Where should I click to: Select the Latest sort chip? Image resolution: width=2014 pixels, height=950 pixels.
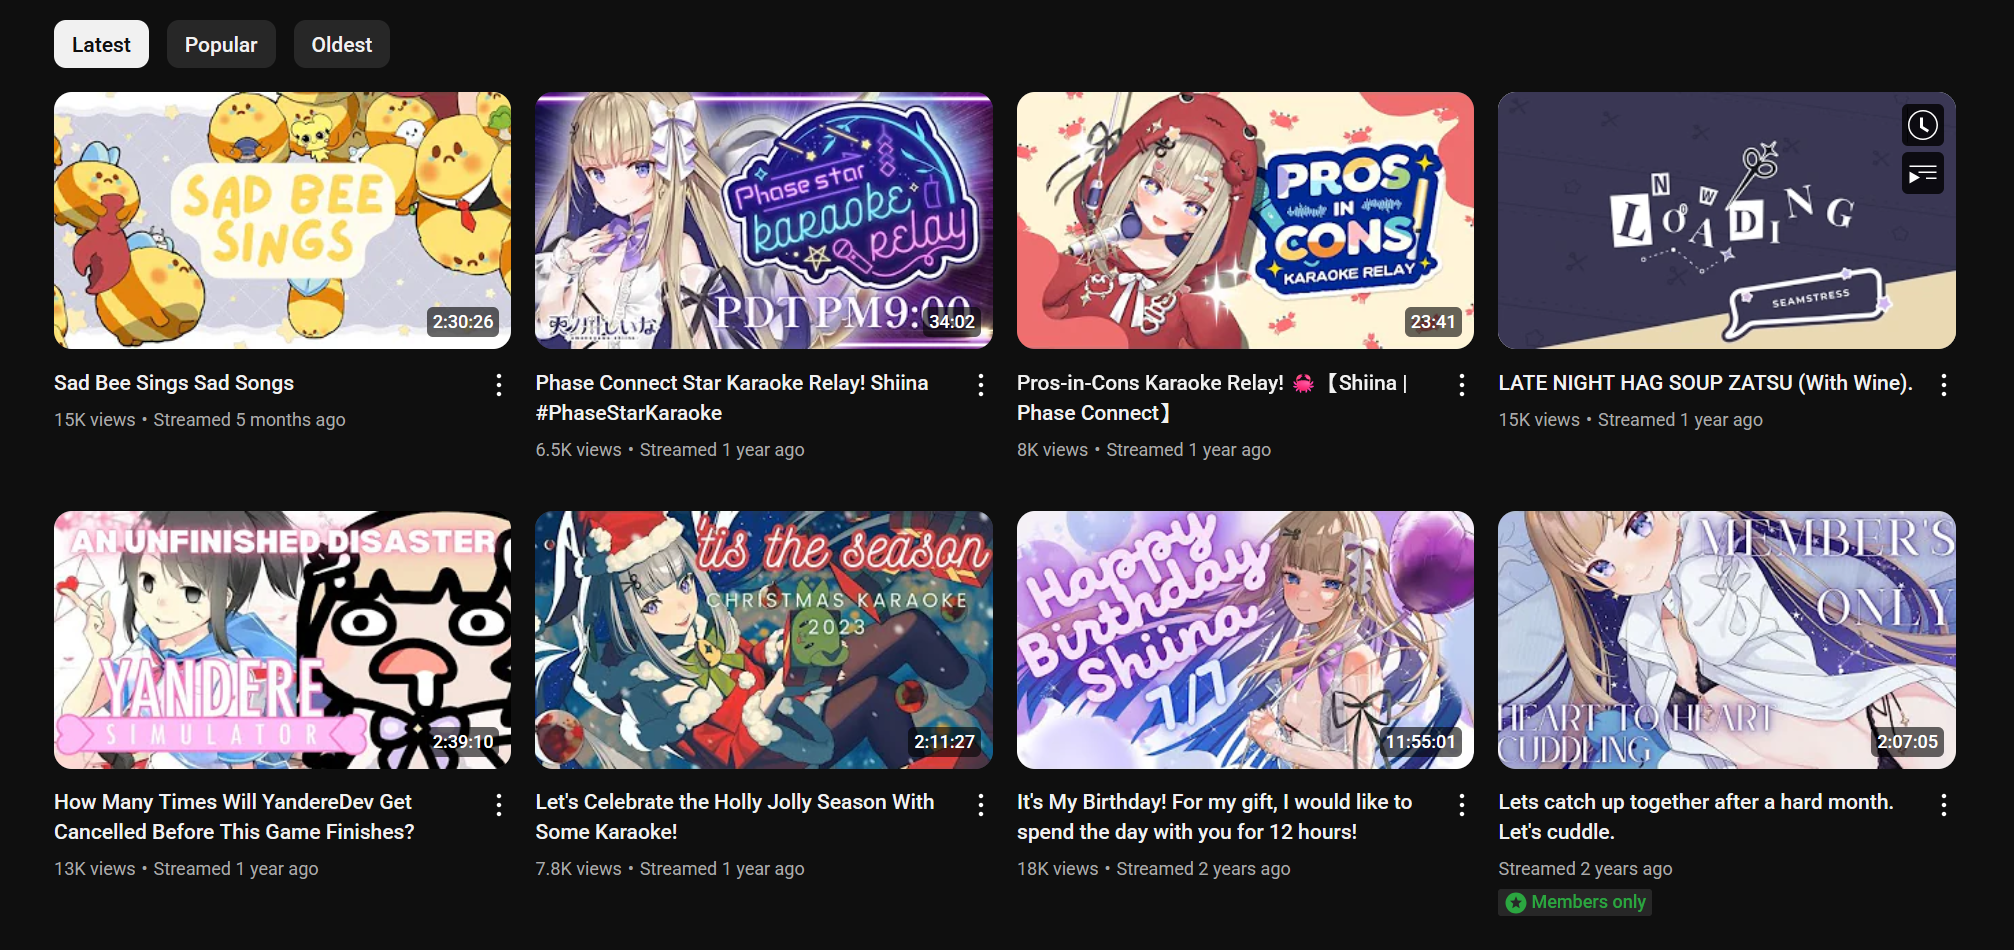(x=101, y=44)
